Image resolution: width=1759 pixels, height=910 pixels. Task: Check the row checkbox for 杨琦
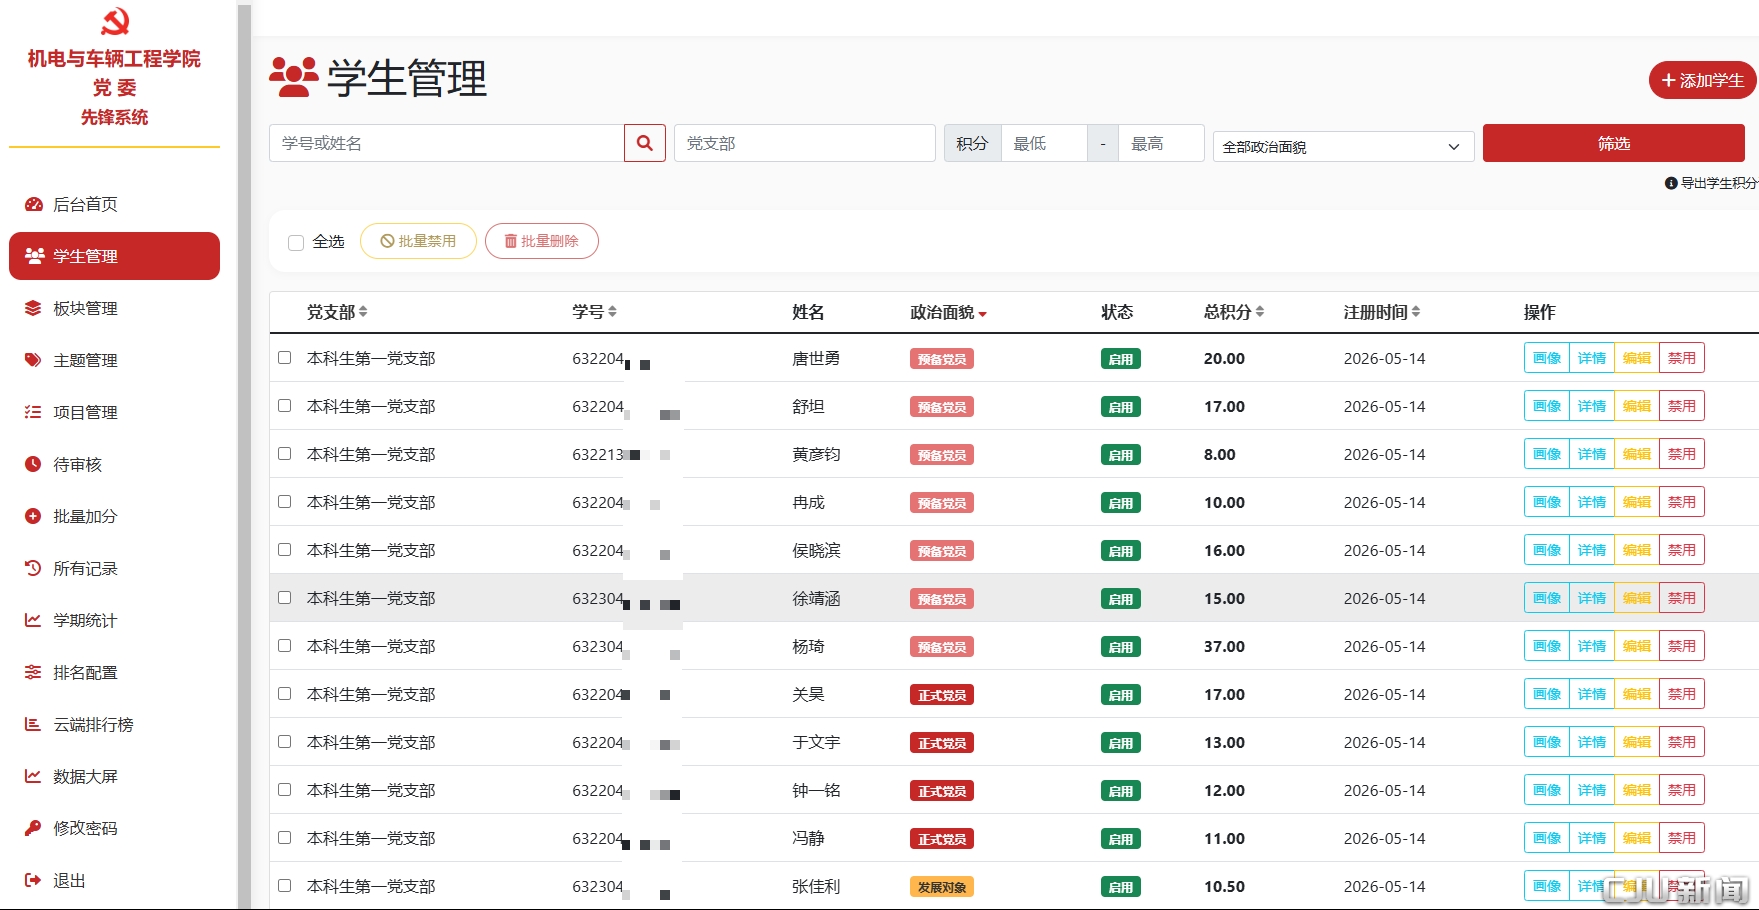pos(285,646)
